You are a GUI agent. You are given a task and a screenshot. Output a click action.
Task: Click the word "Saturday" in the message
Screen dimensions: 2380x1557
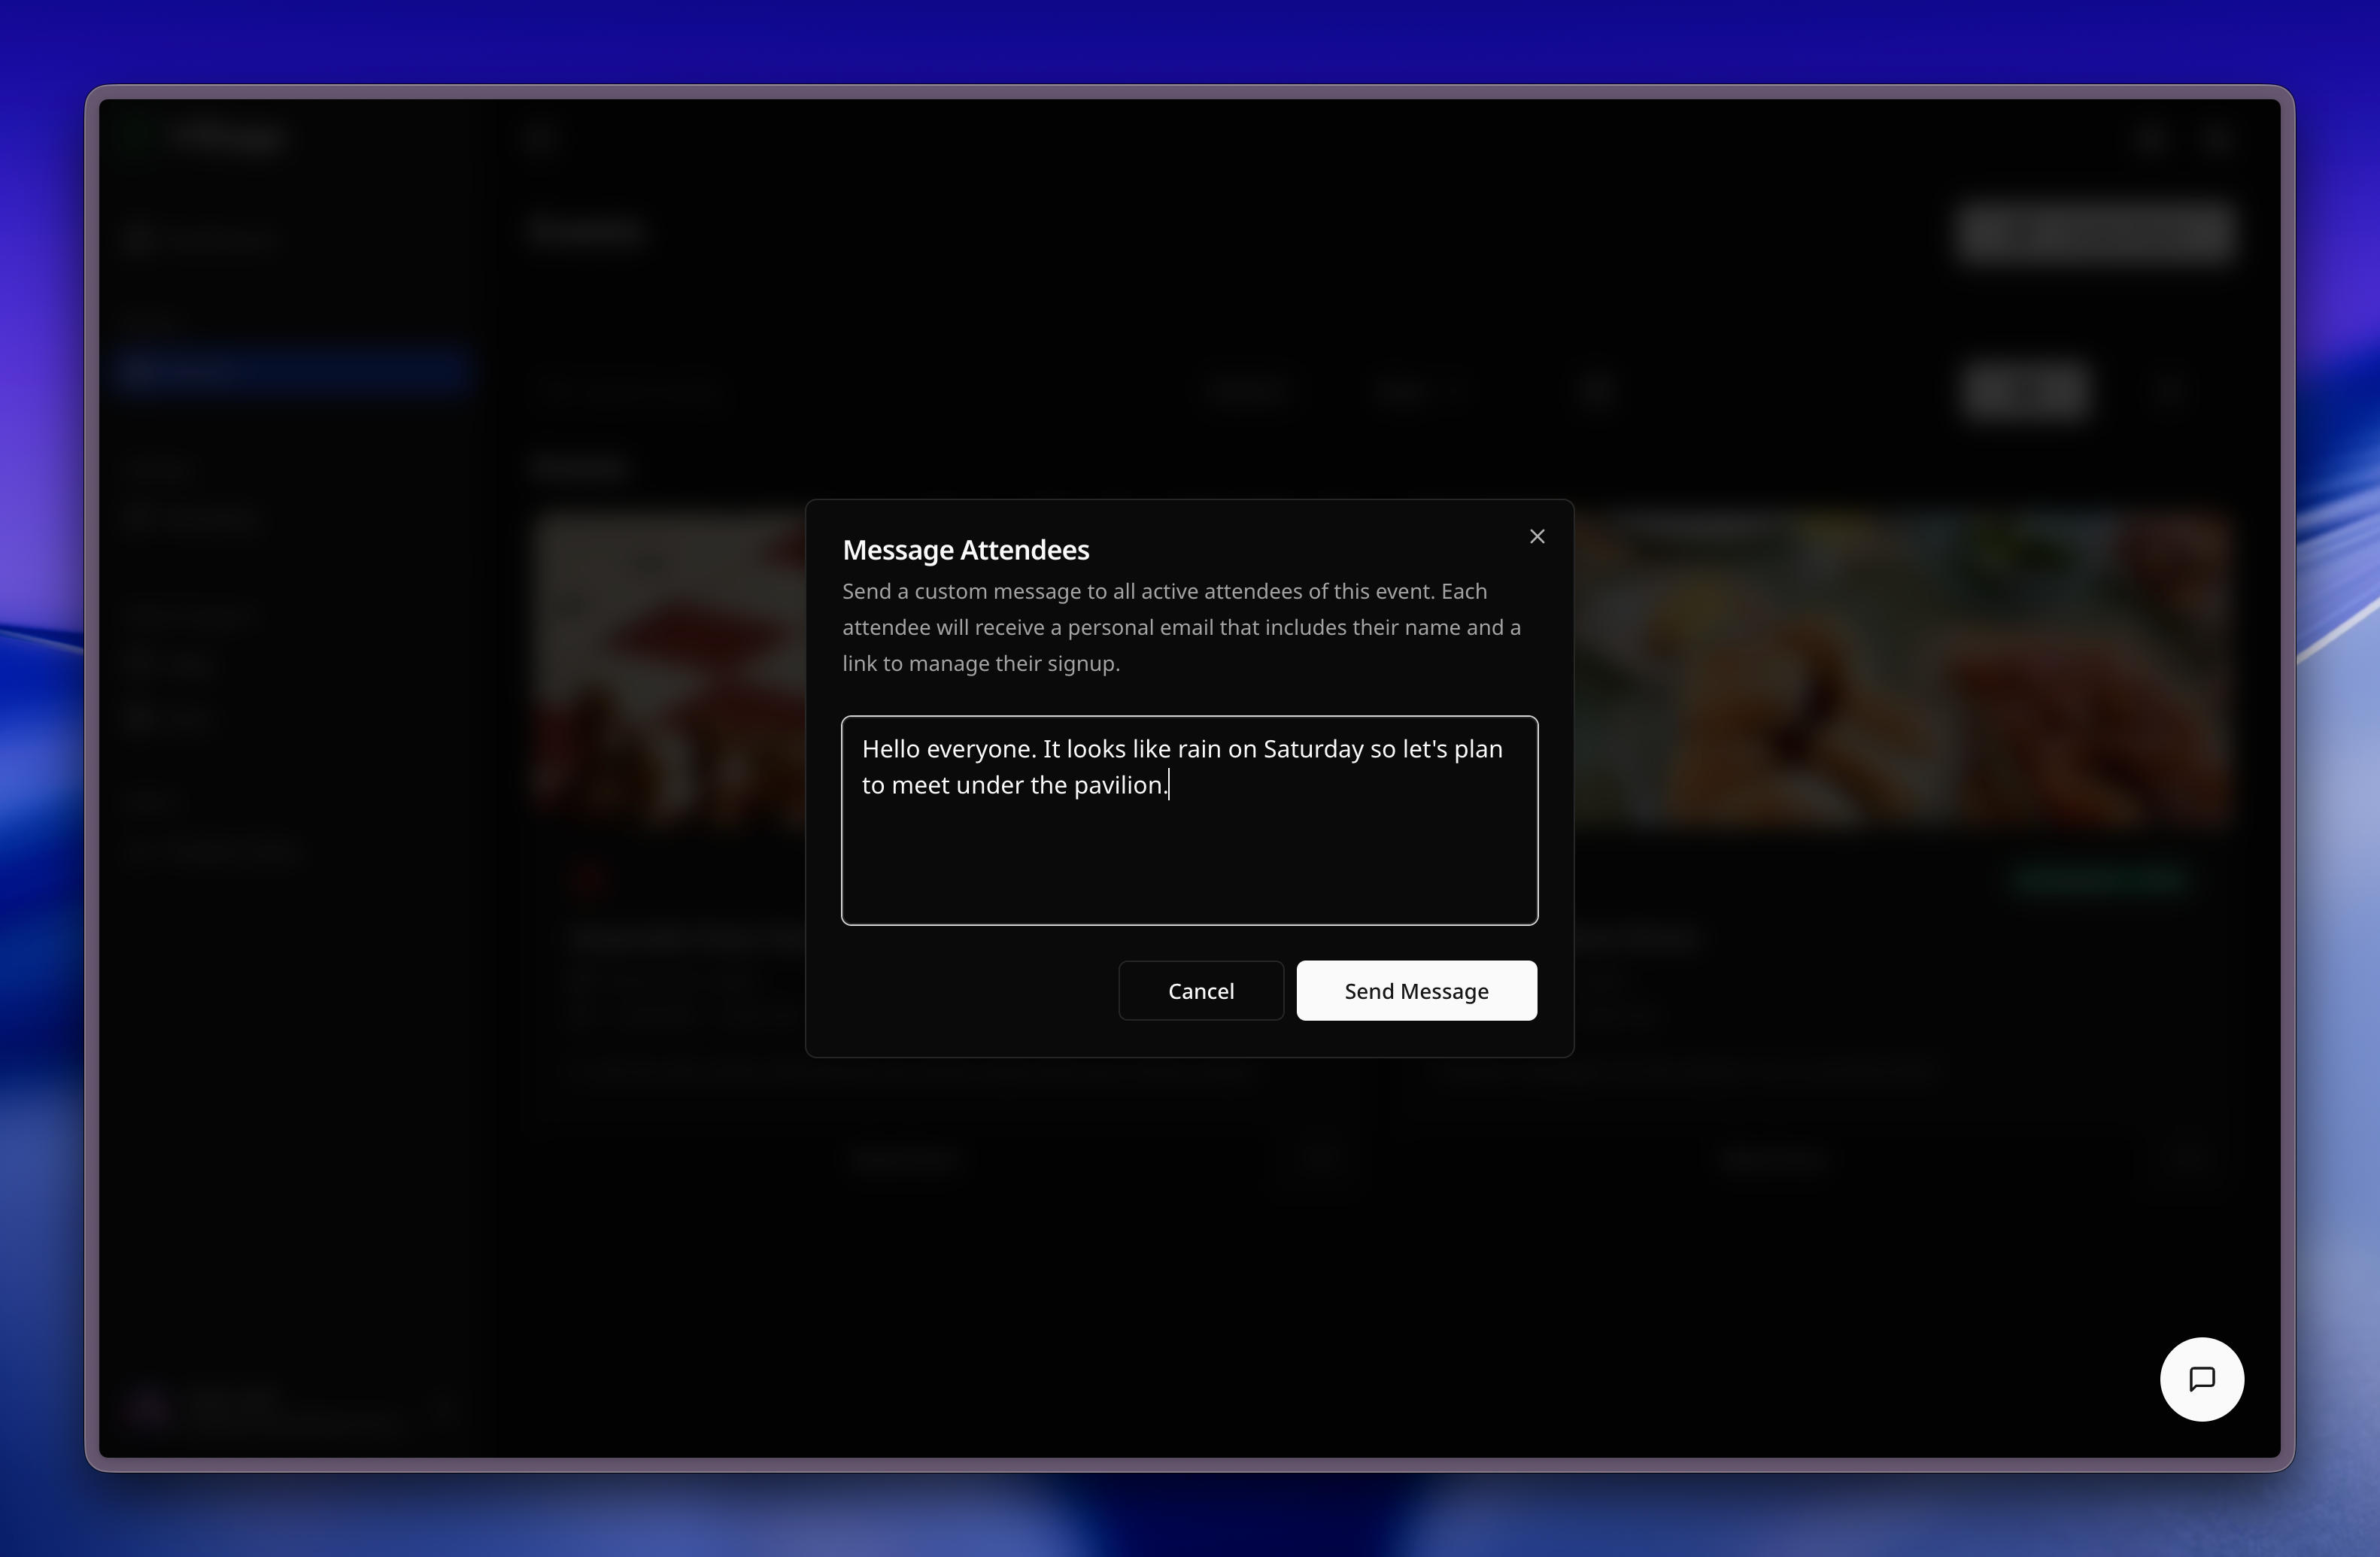pyautogui.click(x=1313, y=749)
